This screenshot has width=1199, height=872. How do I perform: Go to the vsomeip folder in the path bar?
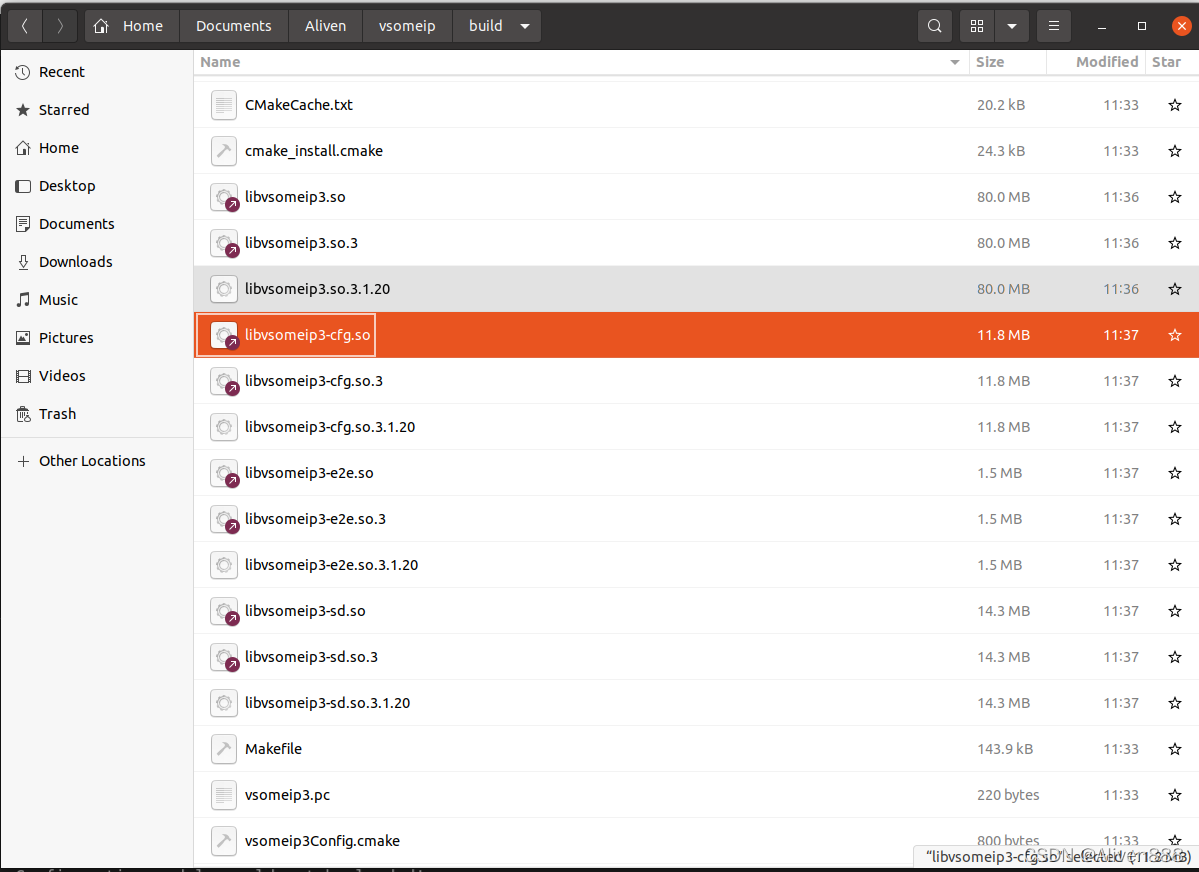click(x=407, y=25)
